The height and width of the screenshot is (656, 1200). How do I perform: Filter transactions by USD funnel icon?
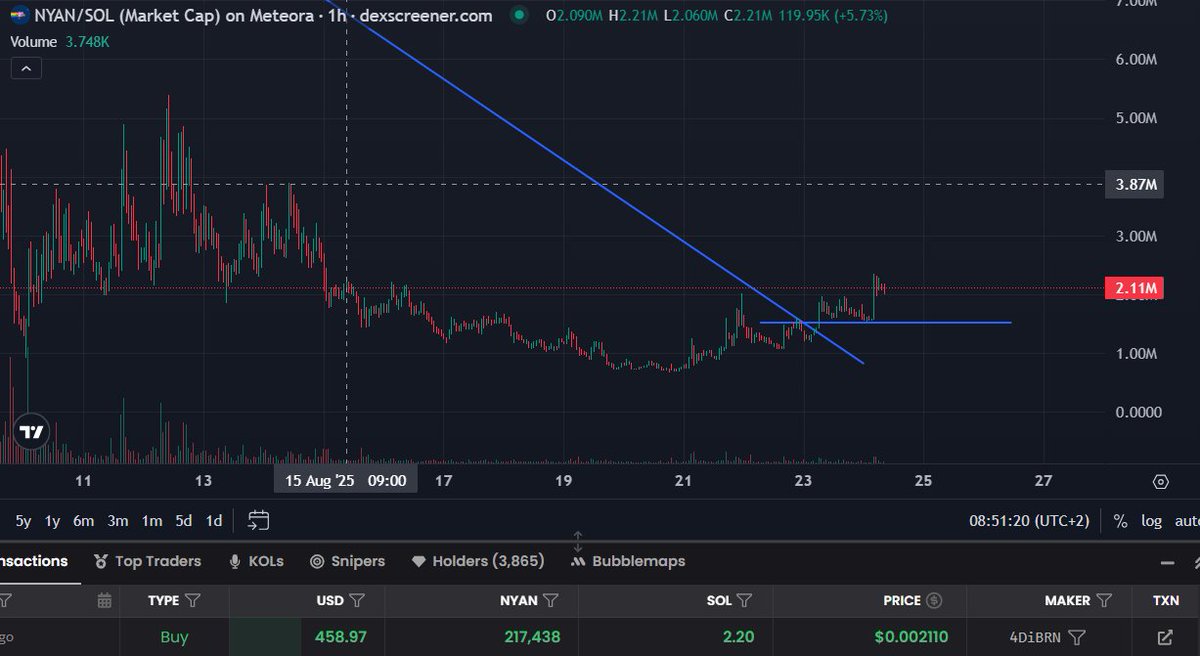(x=357, y=601)
